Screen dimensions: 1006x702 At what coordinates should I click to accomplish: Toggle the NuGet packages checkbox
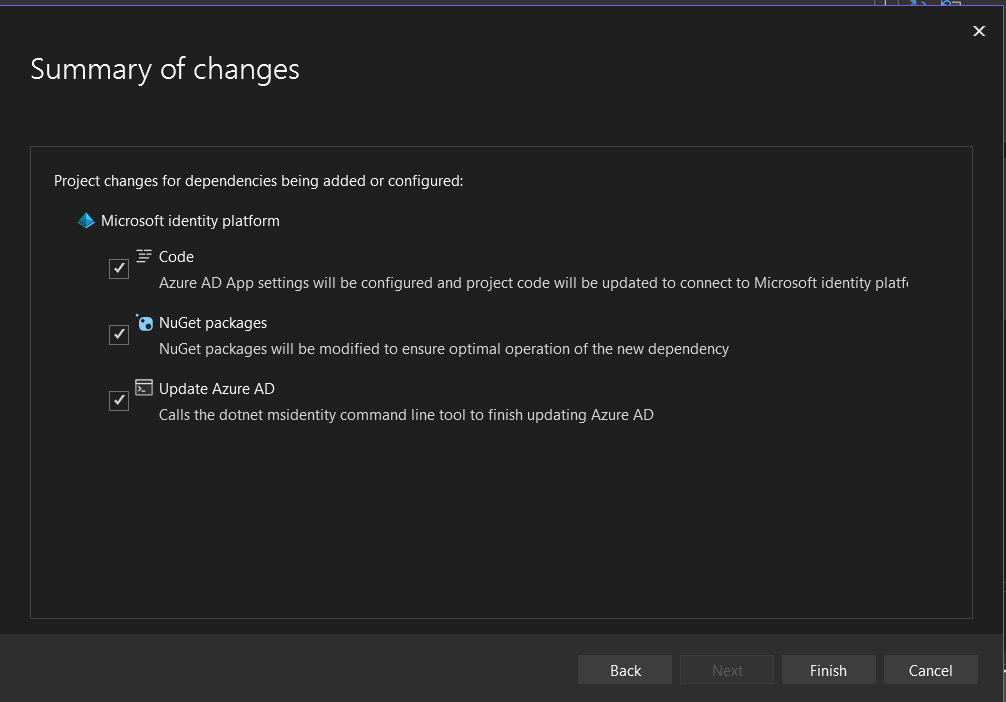[x=119, y=335]
